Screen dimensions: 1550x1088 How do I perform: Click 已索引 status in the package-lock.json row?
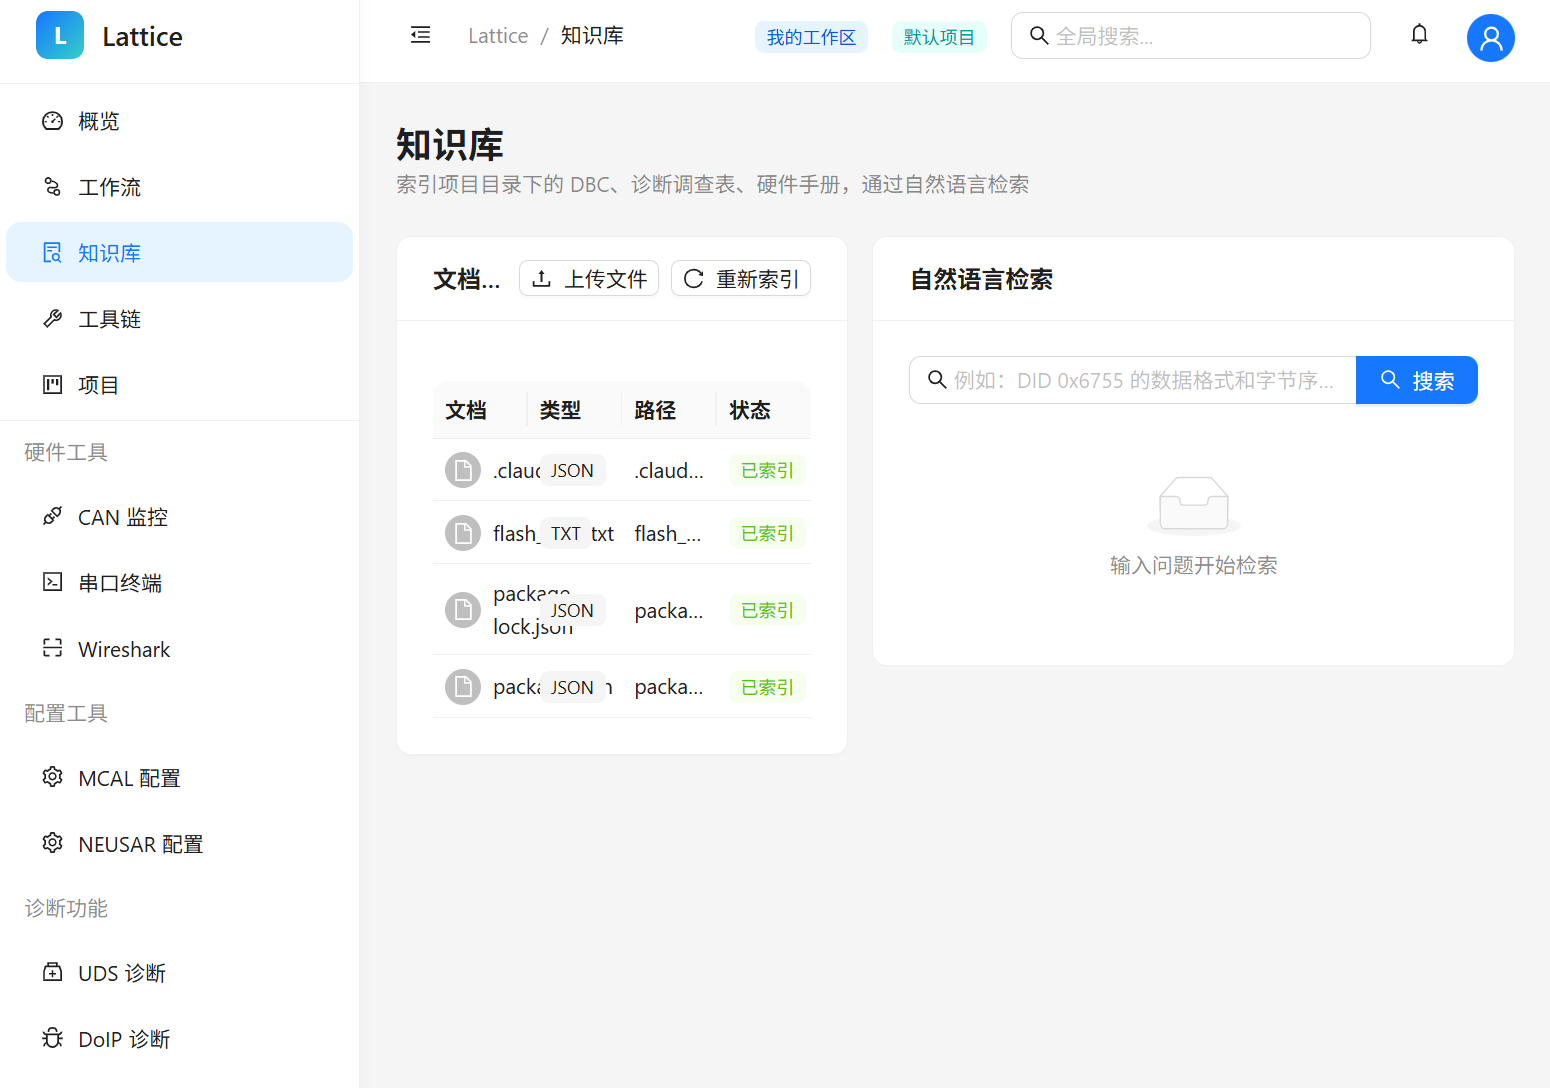(767, 610)
